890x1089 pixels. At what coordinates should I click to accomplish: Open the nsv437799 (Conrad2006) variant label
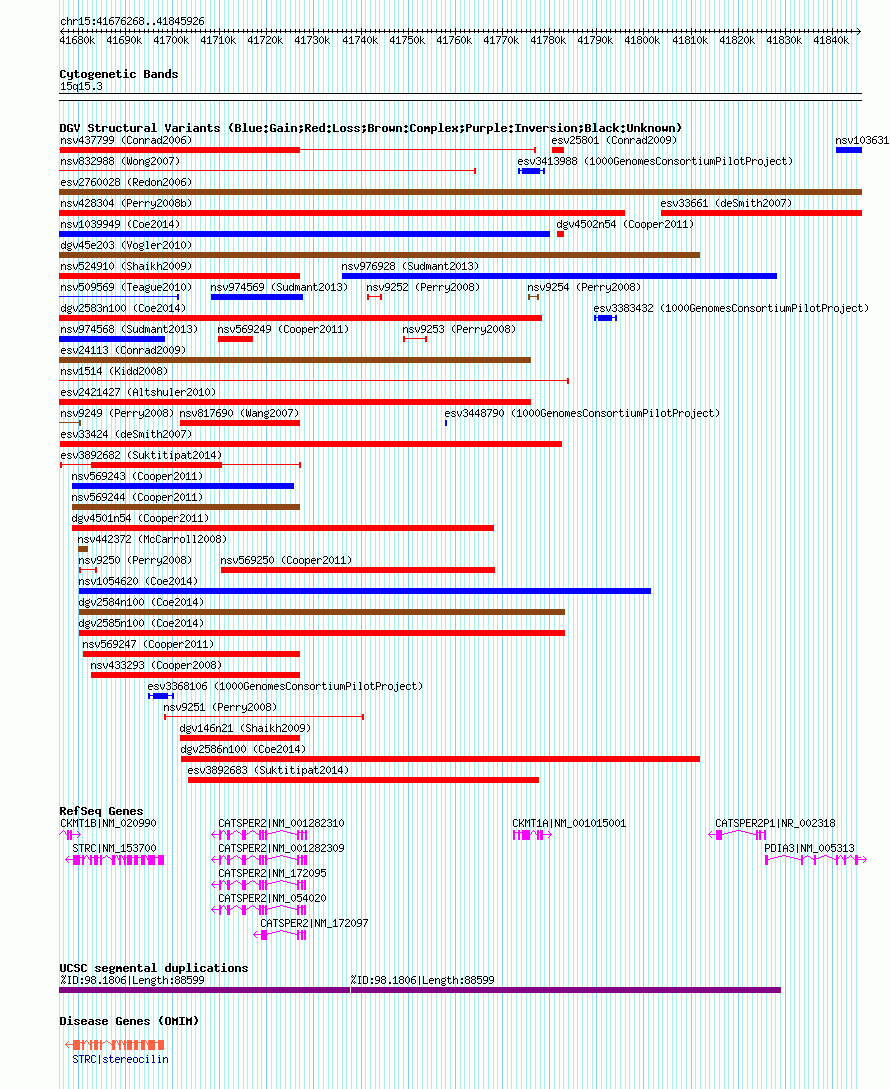[126, 140]
